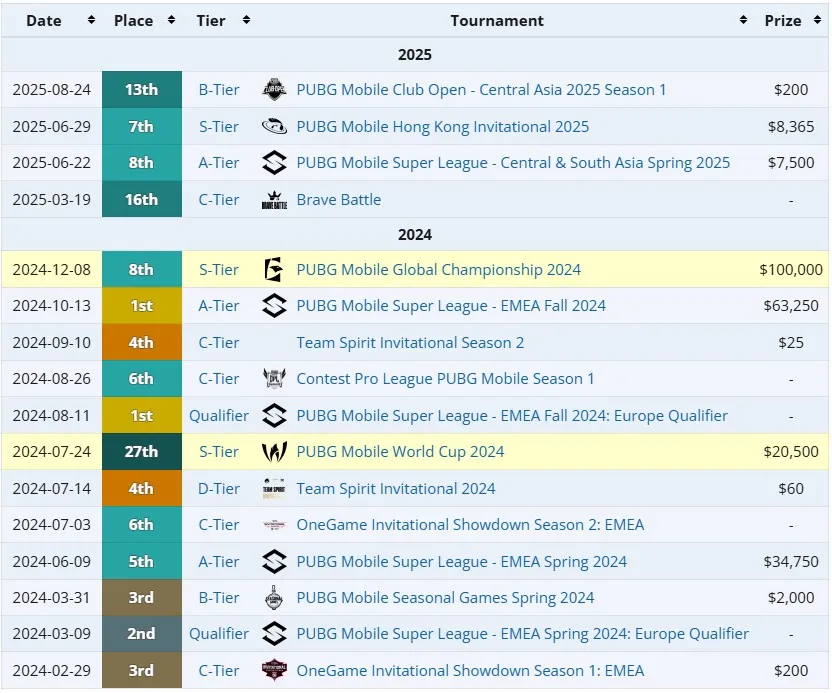Select the 27th place cell
This screenshot has height=693, width=832.
[142, 452]
